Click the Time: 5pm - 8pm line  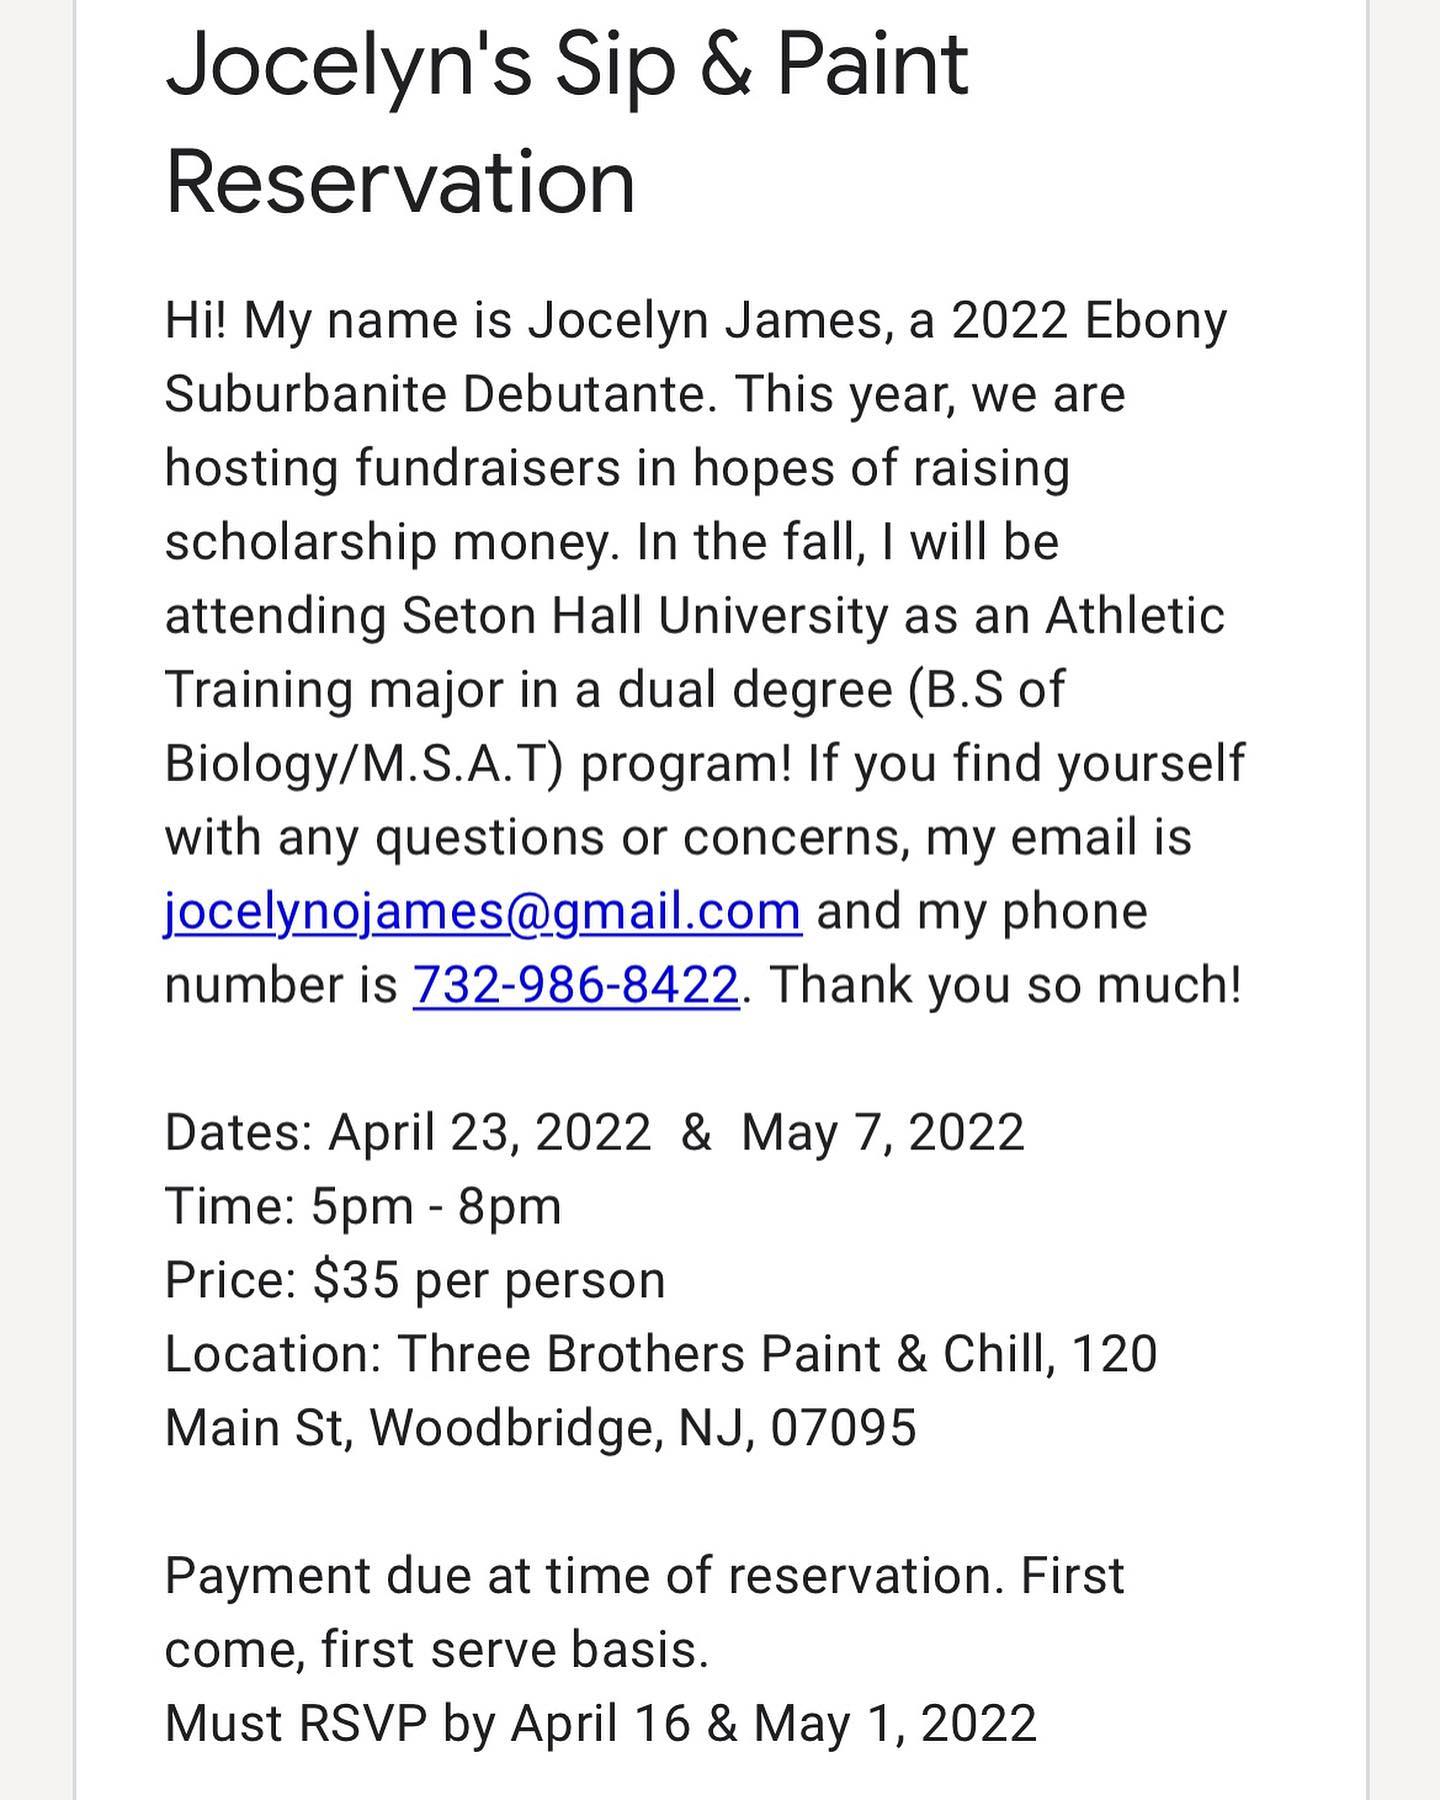pyautogui.click(x=363, y=1206)
